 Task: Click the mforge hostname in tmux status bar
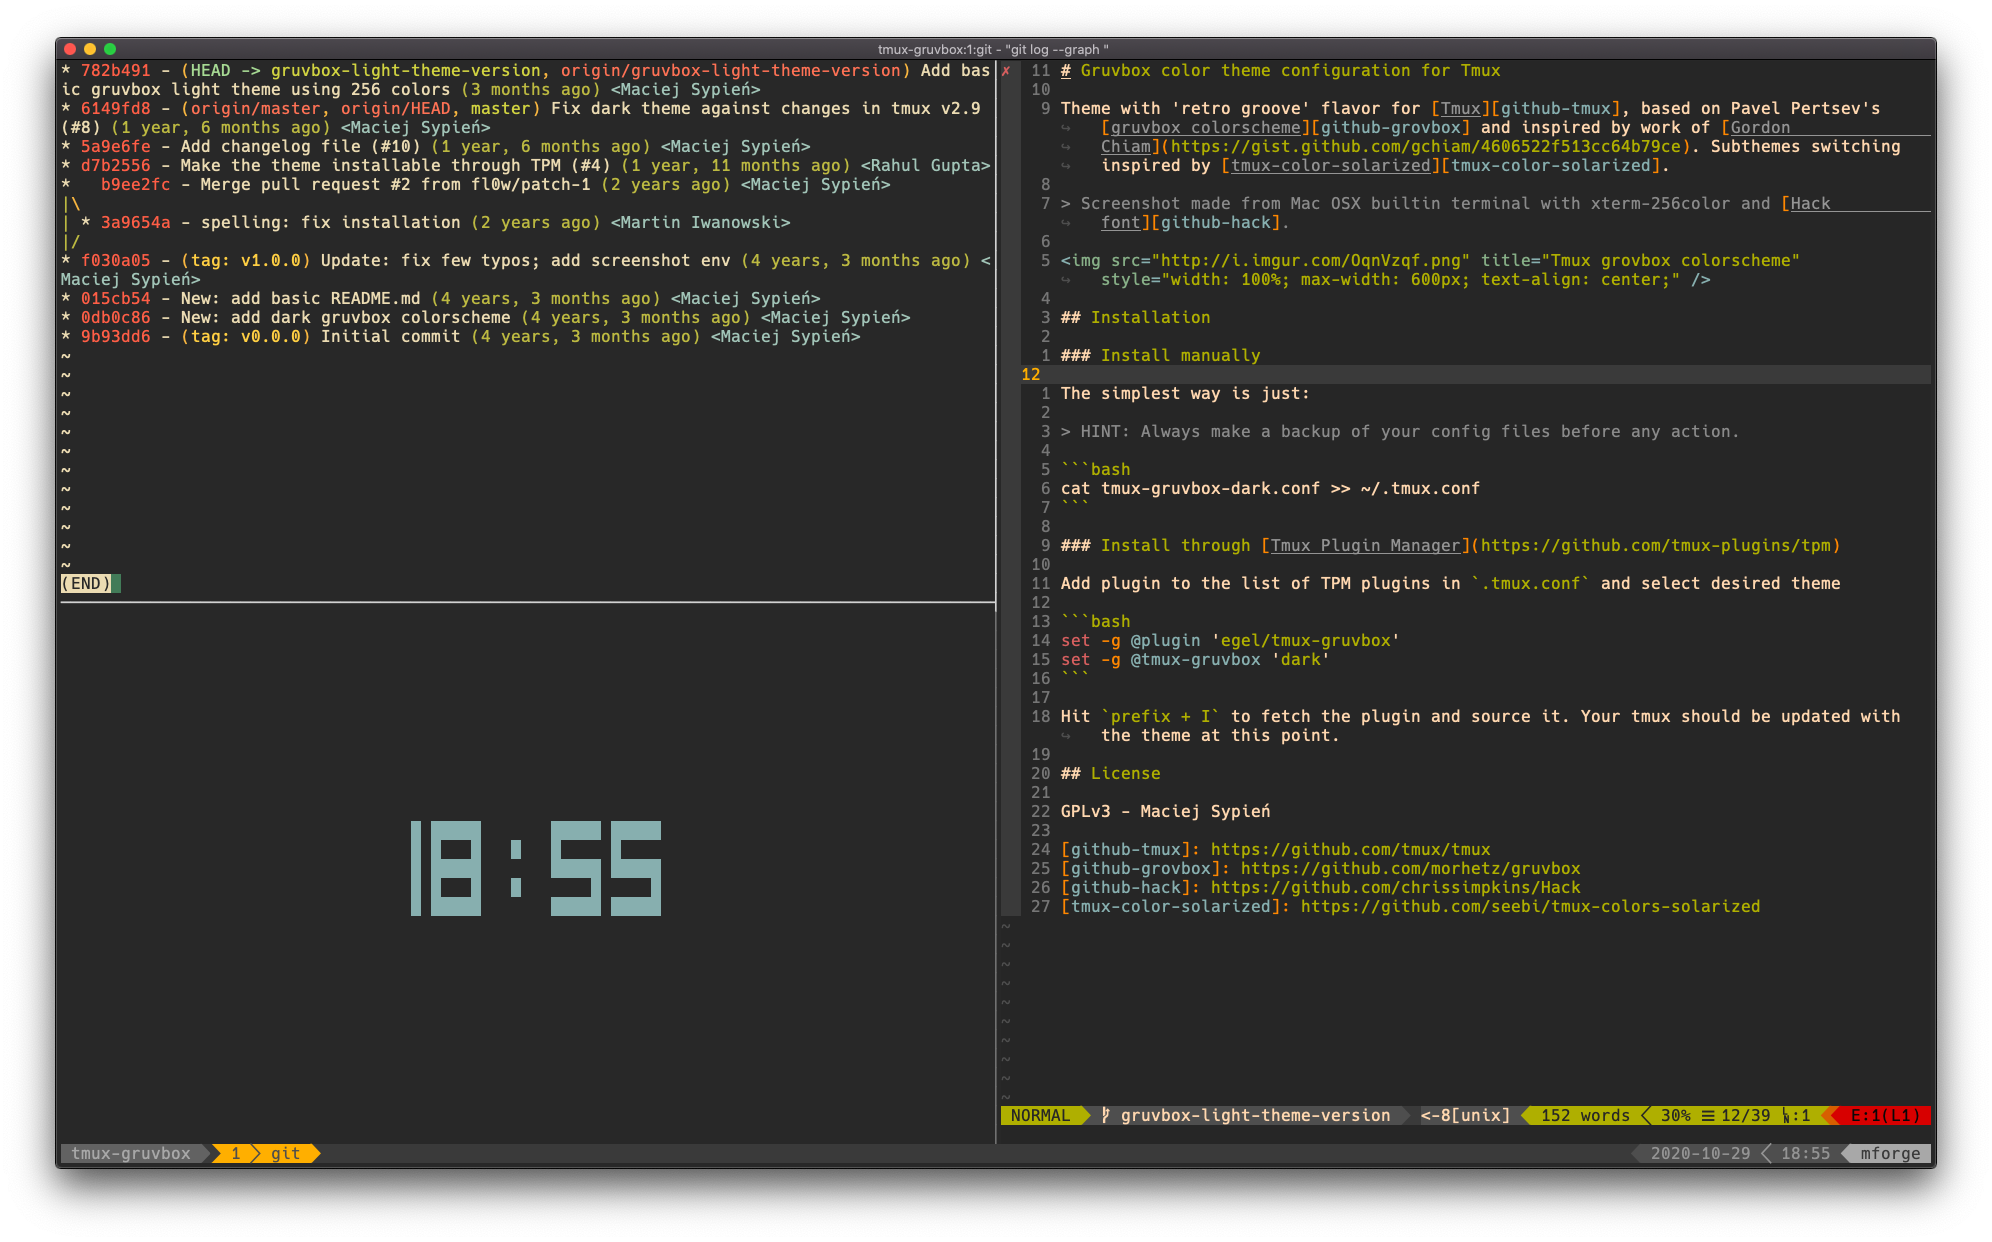[x=1890, y=1153]
